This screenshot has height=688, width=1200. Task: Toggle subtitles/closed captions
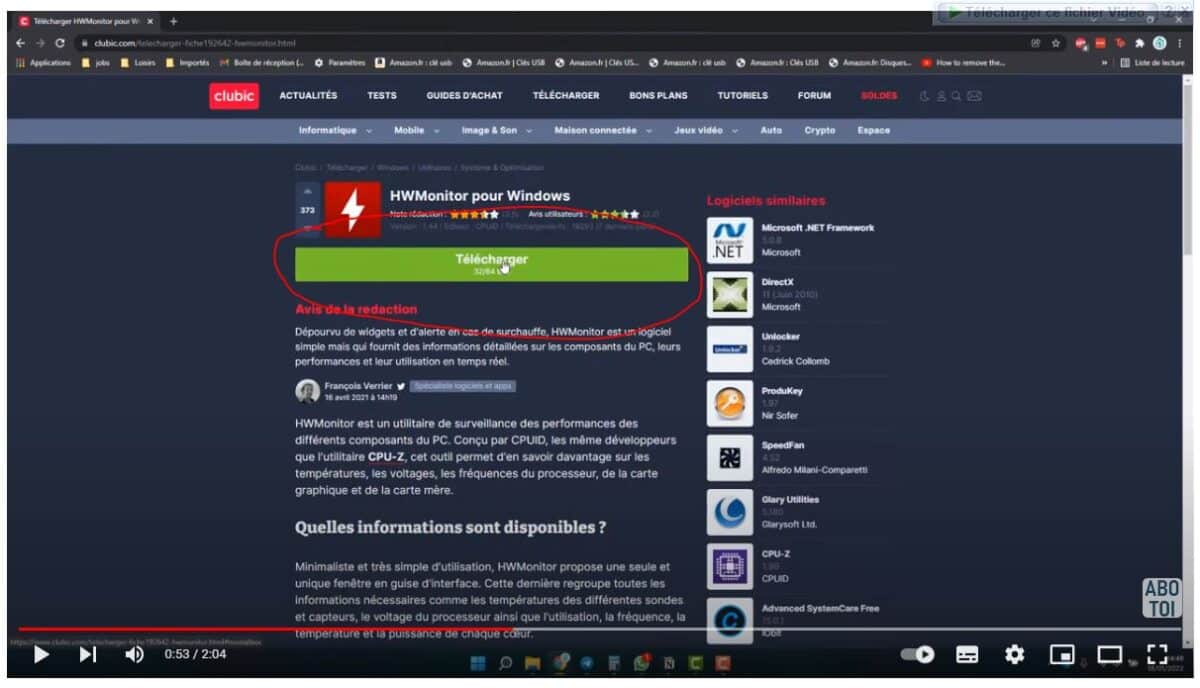[967, 654]
